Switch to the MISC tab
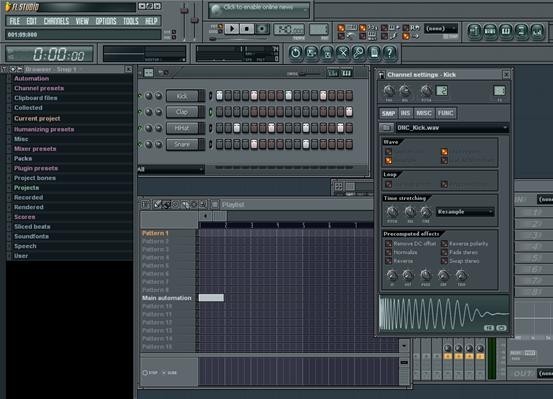The height and width of the screenshot is (399, 553). pyautogui.click(x=424, y=113)
